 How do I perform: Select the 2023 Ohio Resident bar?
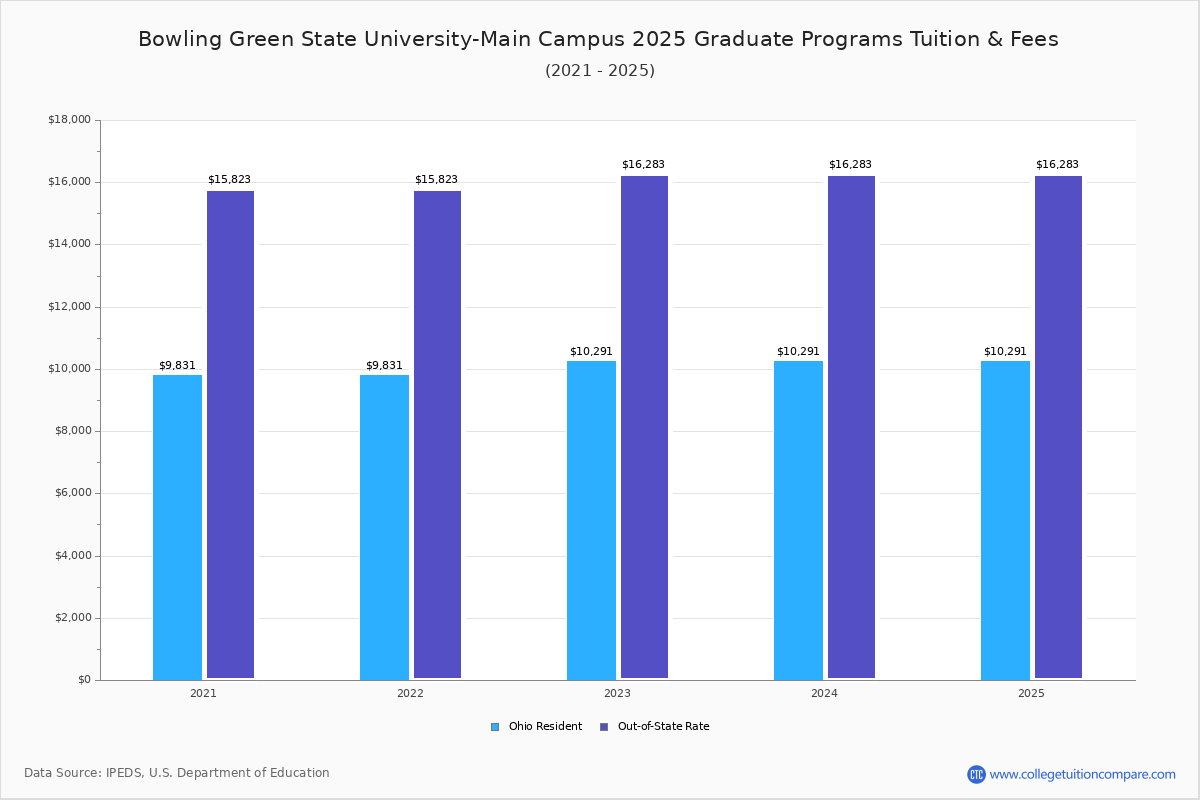591,520
